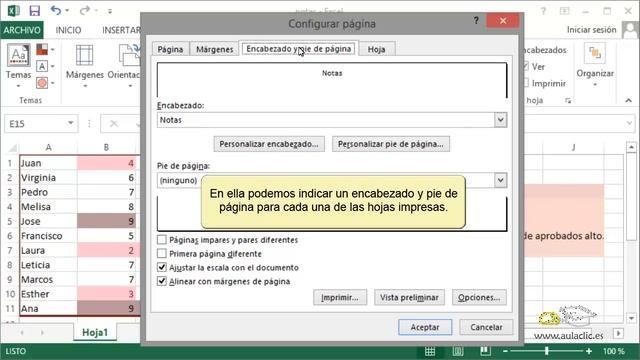
Task: Click Personalizar encabezado button
Action: pos(269,144)
